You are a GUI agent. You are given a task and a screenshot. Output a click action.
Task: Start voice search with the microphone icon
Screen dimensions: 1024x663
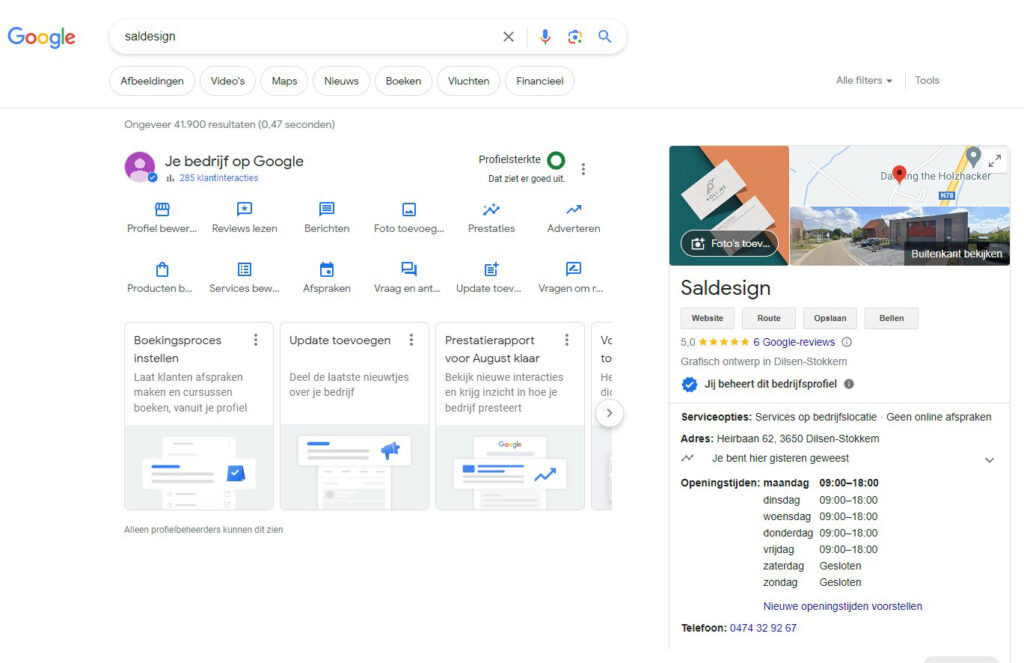(x=545, y=37)
